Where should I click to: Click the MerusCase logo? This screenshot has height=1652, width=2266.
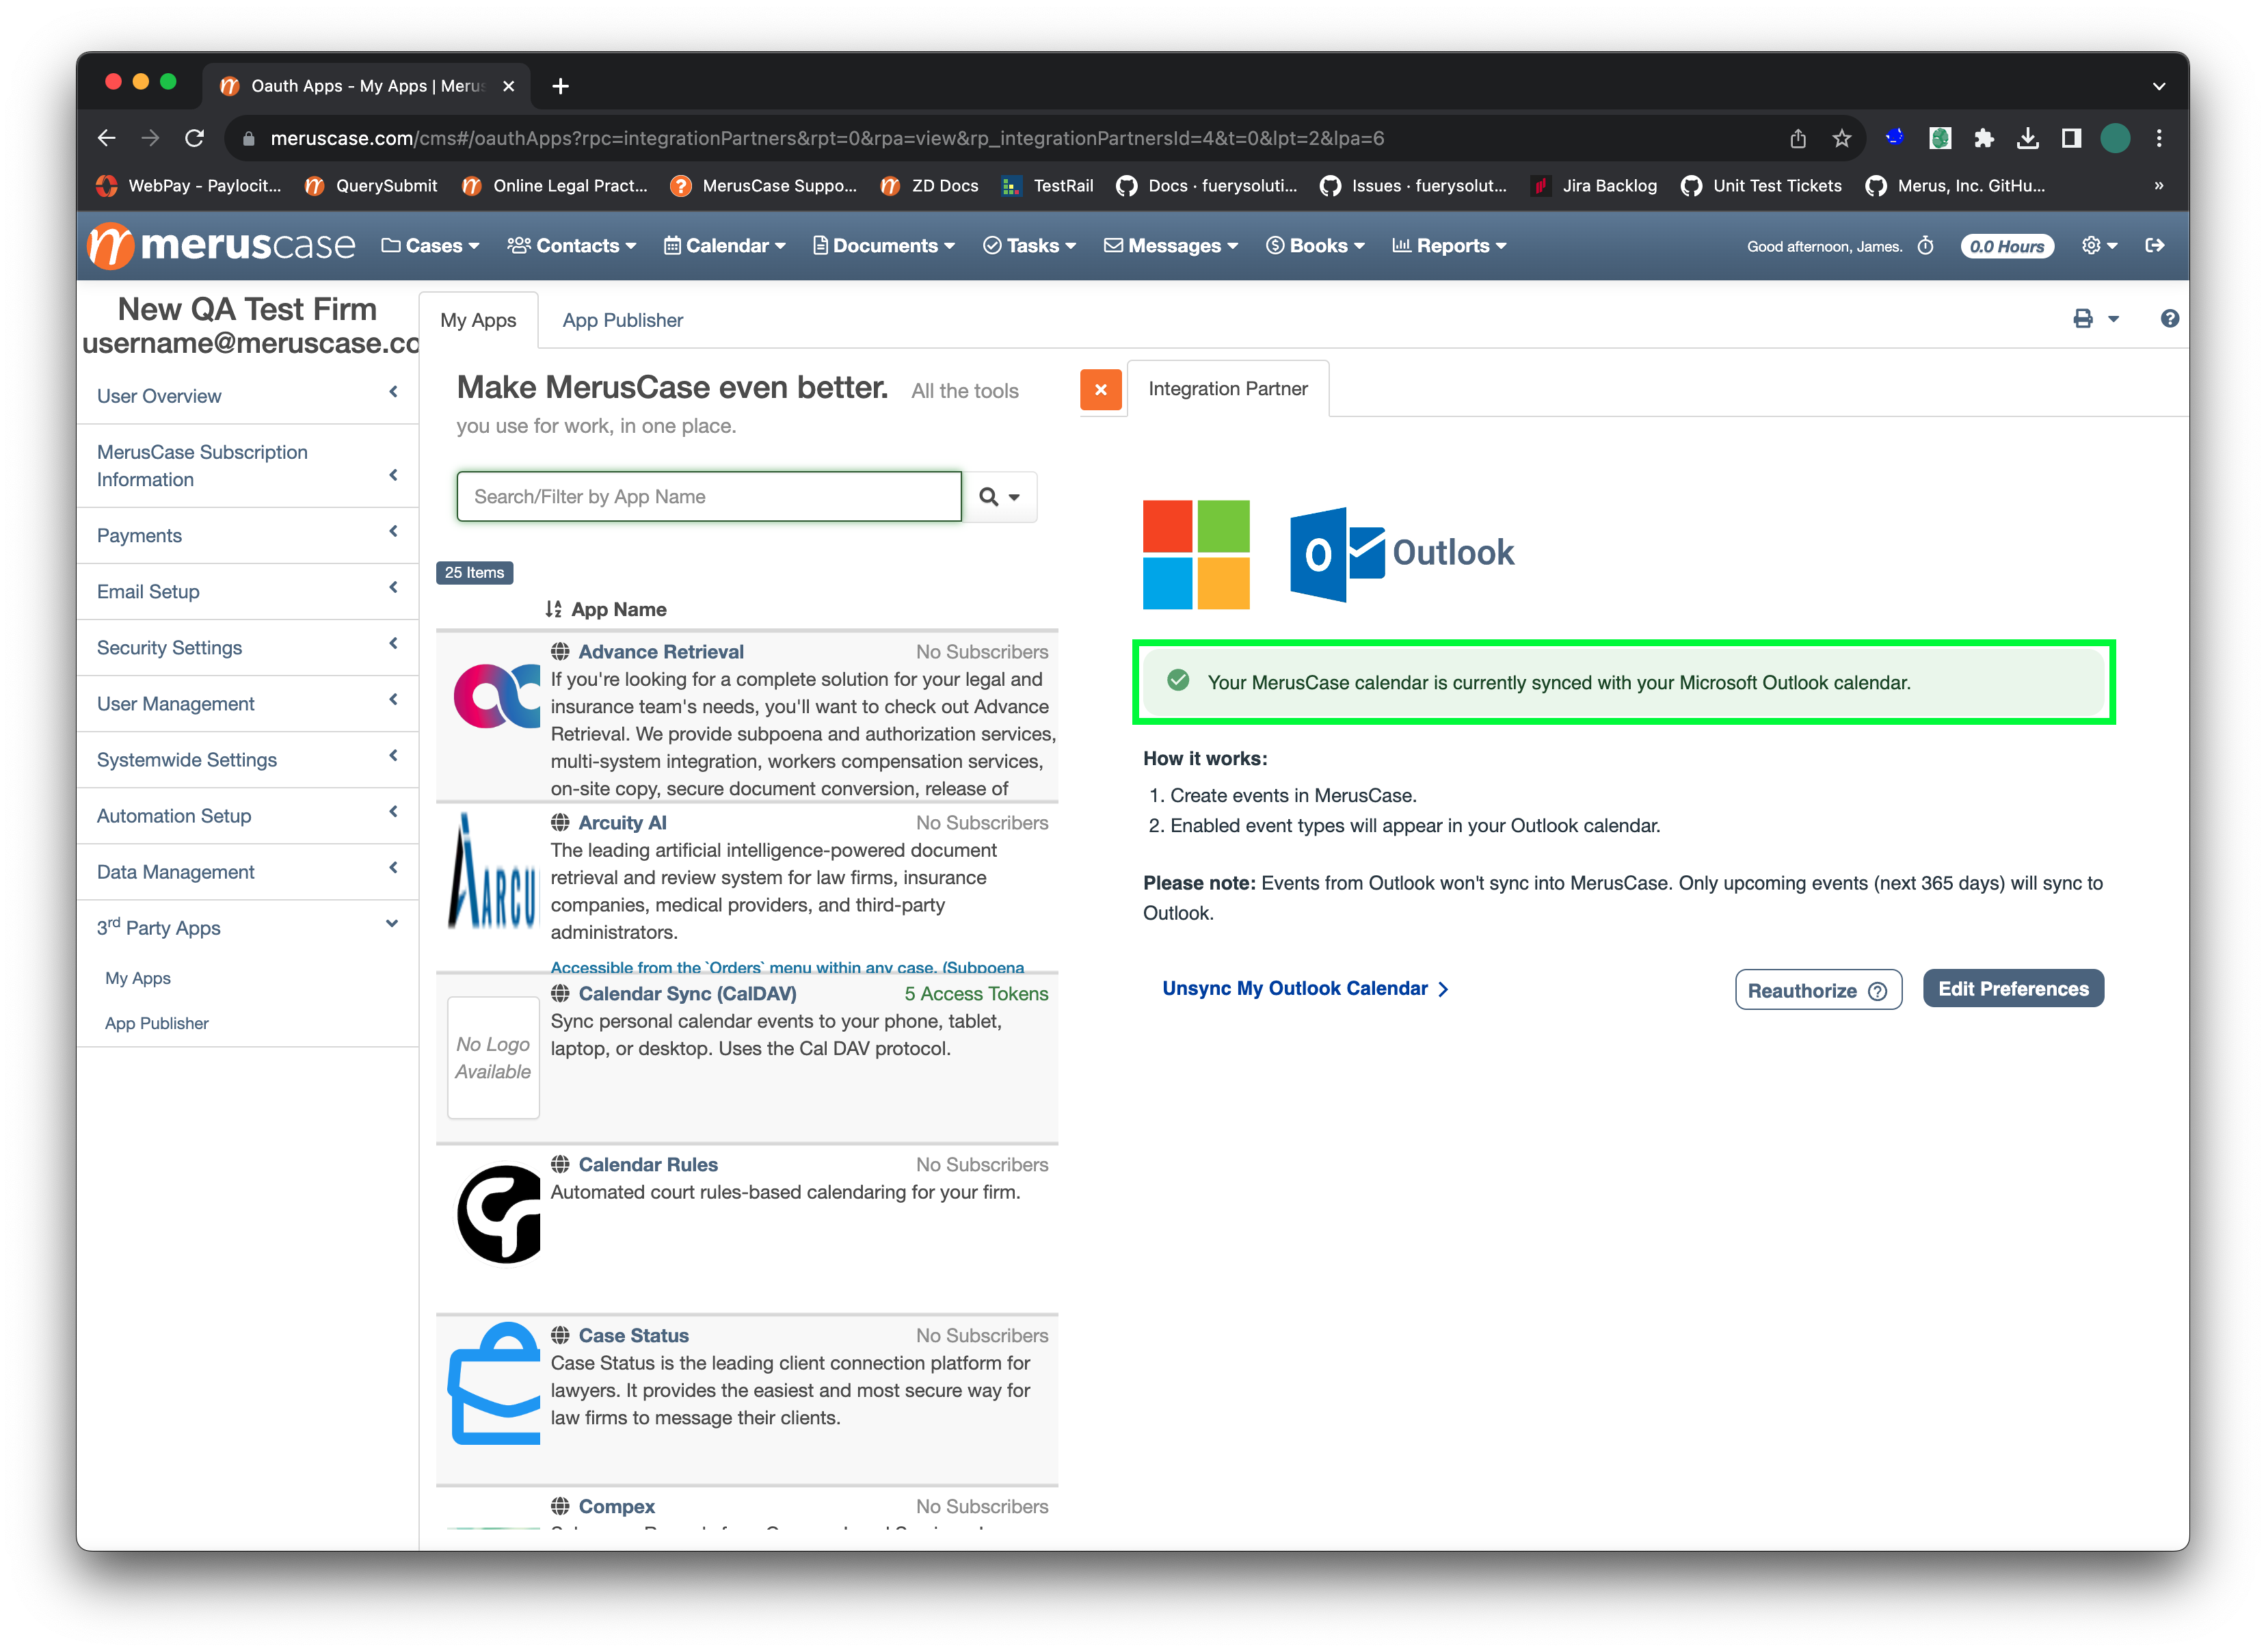coord(222,245)
